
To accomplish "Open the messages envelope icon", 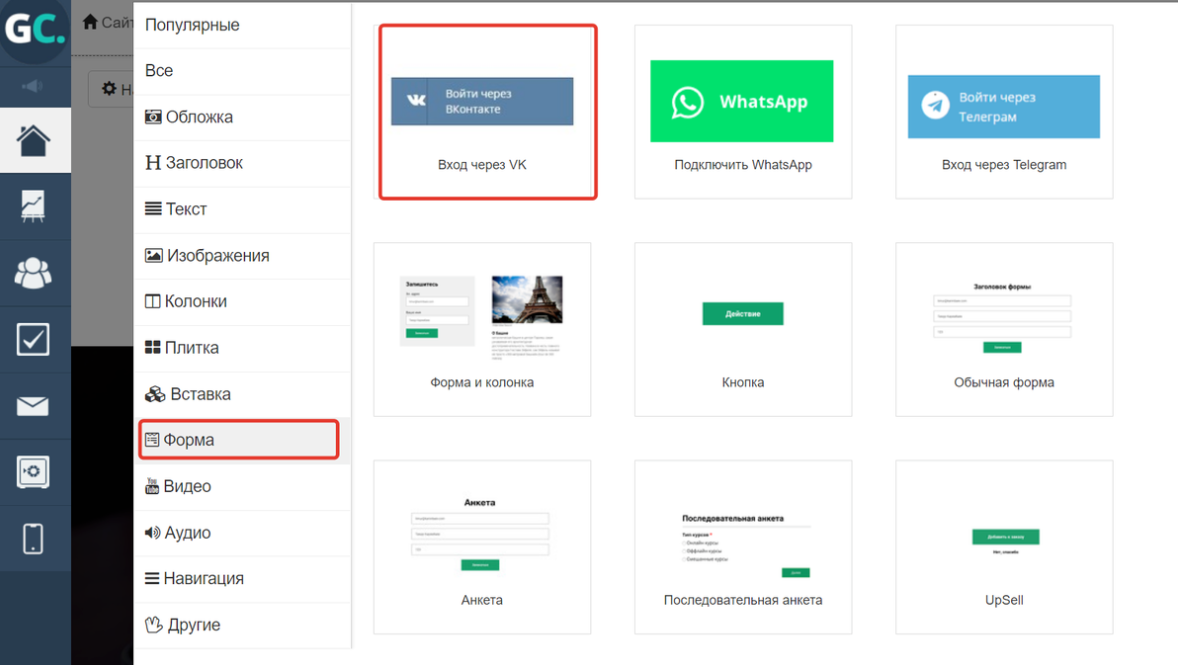I will (x=33, y=407).
